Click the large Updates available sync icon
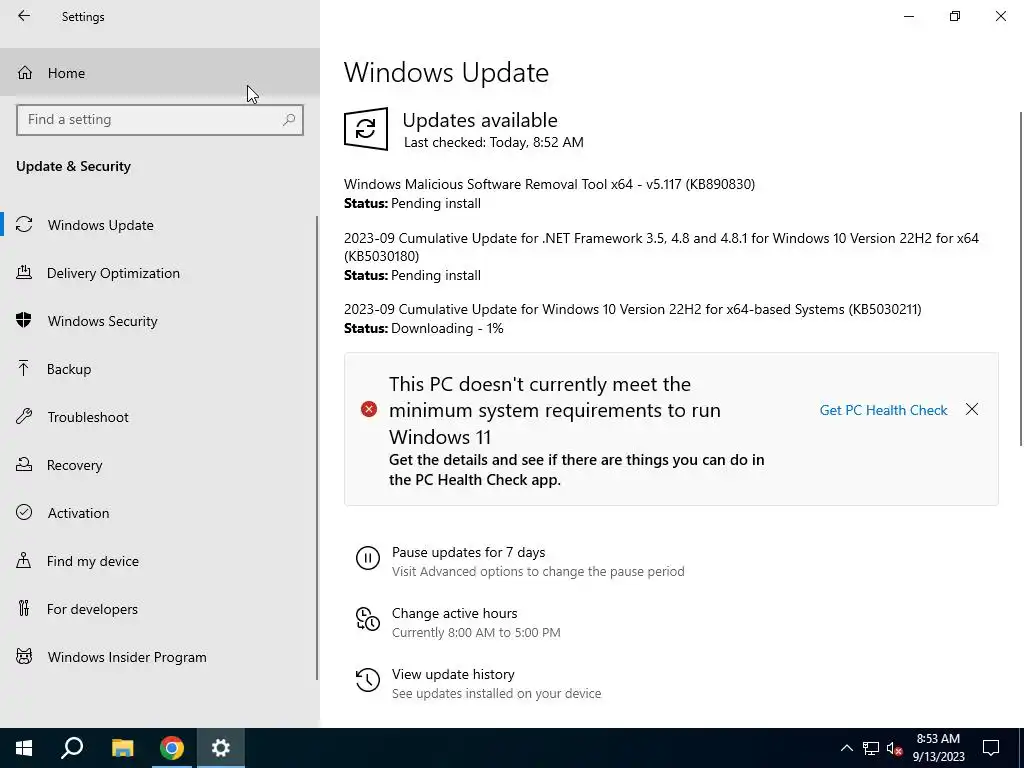The width and height of the screenshot is (1024, 768). (x=366, y=129)
